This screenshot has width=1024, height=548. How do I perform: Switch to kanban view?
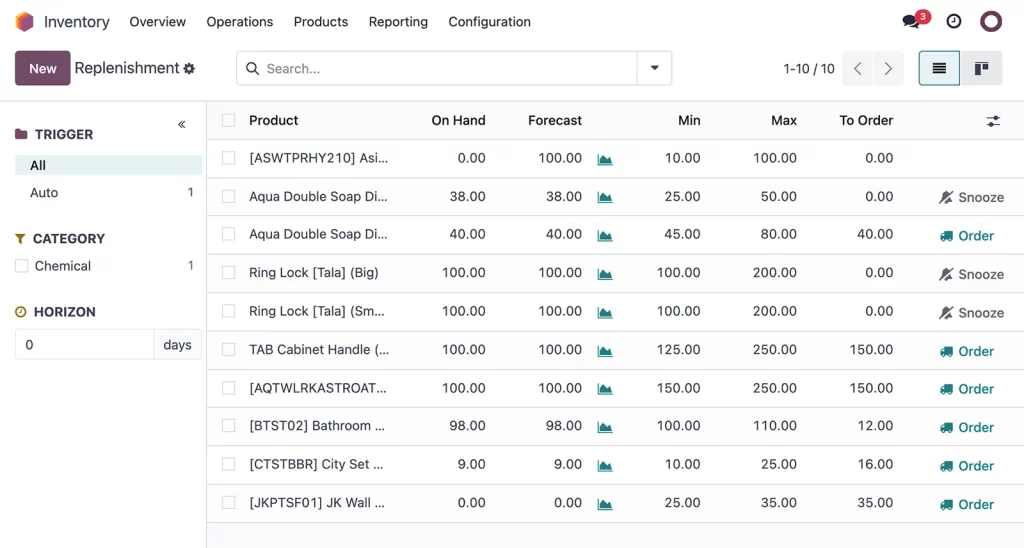click(981, 68)
